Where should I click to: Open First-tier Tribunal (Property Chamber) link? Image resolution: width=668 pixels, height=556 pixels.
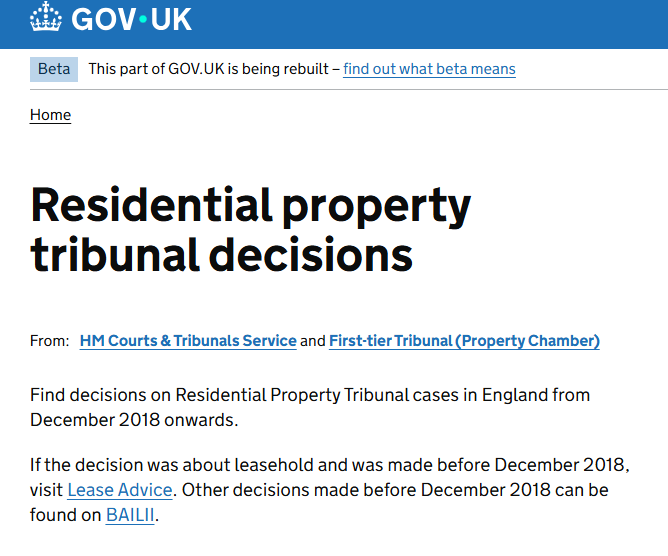(x=464, y=341)
